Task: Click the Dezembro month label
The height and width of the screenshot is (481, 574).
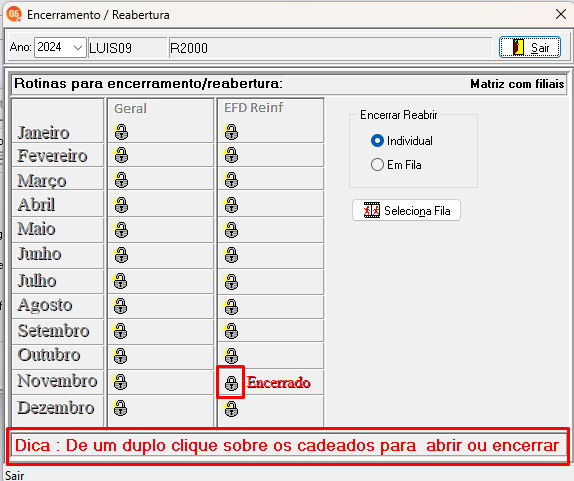Action: (56, 408)
